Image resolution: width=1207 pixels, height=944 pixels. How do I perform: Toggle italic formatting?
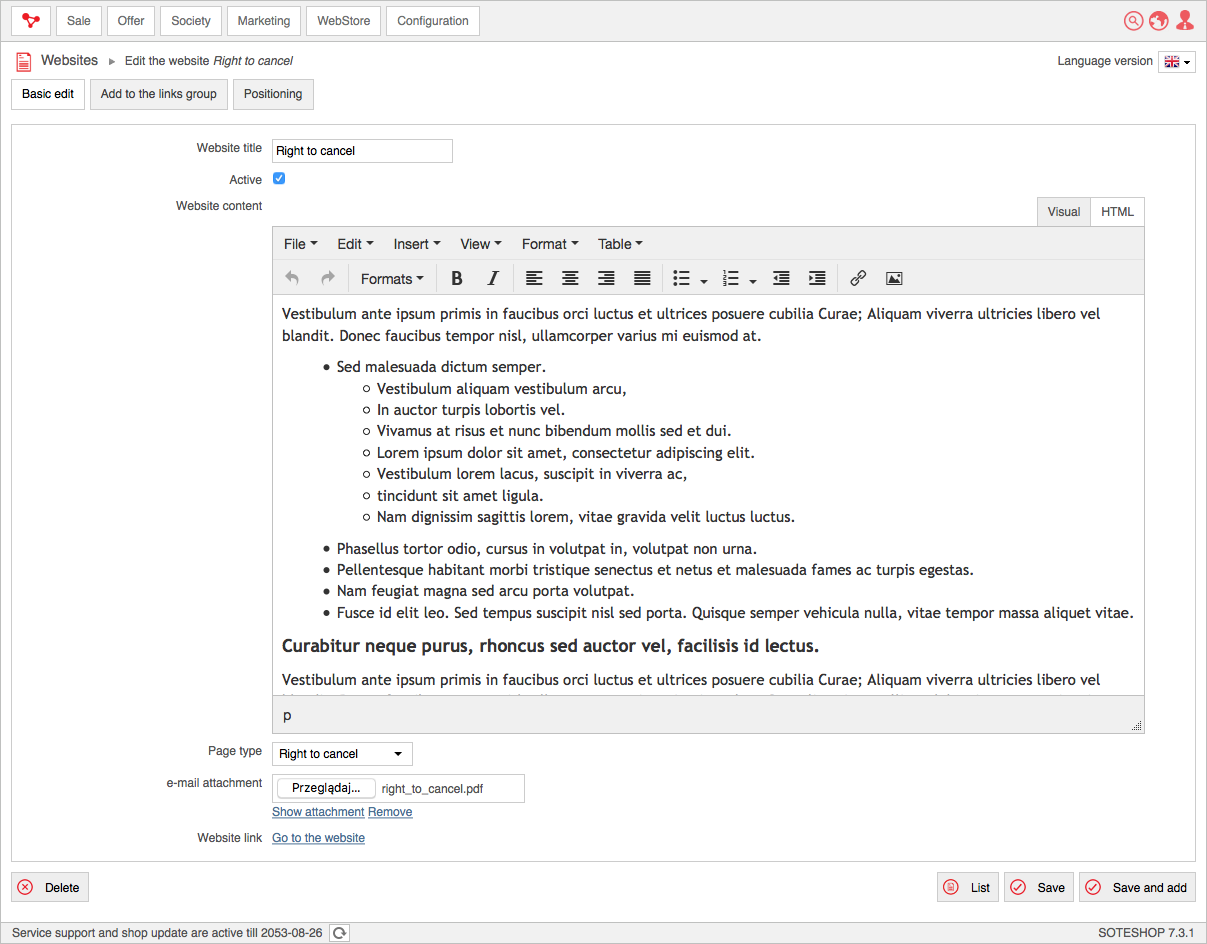pyautogui.click(x=492, y=278)
